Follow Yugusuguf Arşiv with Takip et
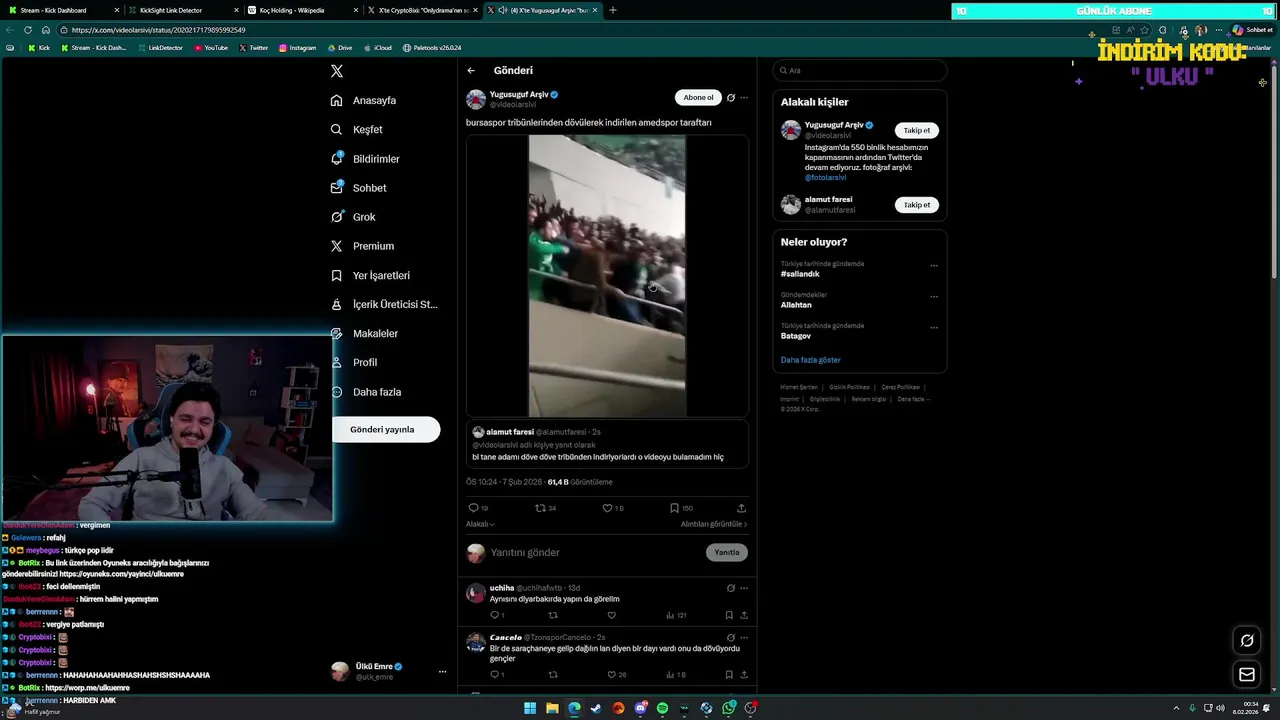The width and height of the screenshot is (1280, 720). tap(917, 130)
